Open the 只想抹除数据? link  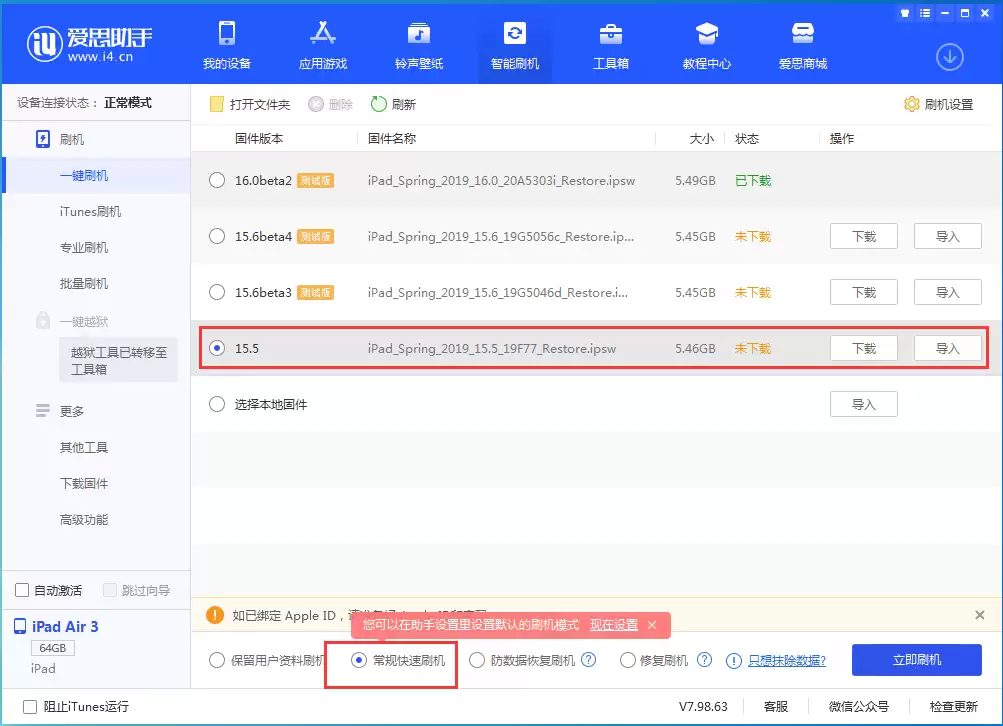pos(787,661)
